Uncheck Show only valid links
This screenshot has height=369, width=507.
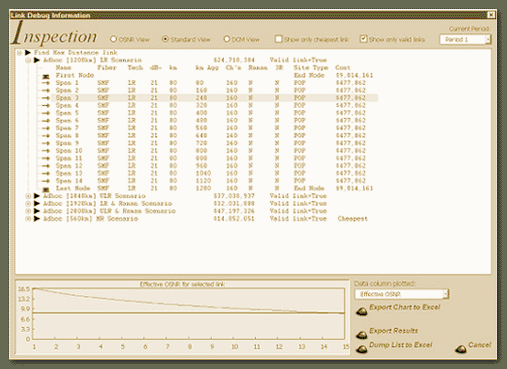coord(363,39)
